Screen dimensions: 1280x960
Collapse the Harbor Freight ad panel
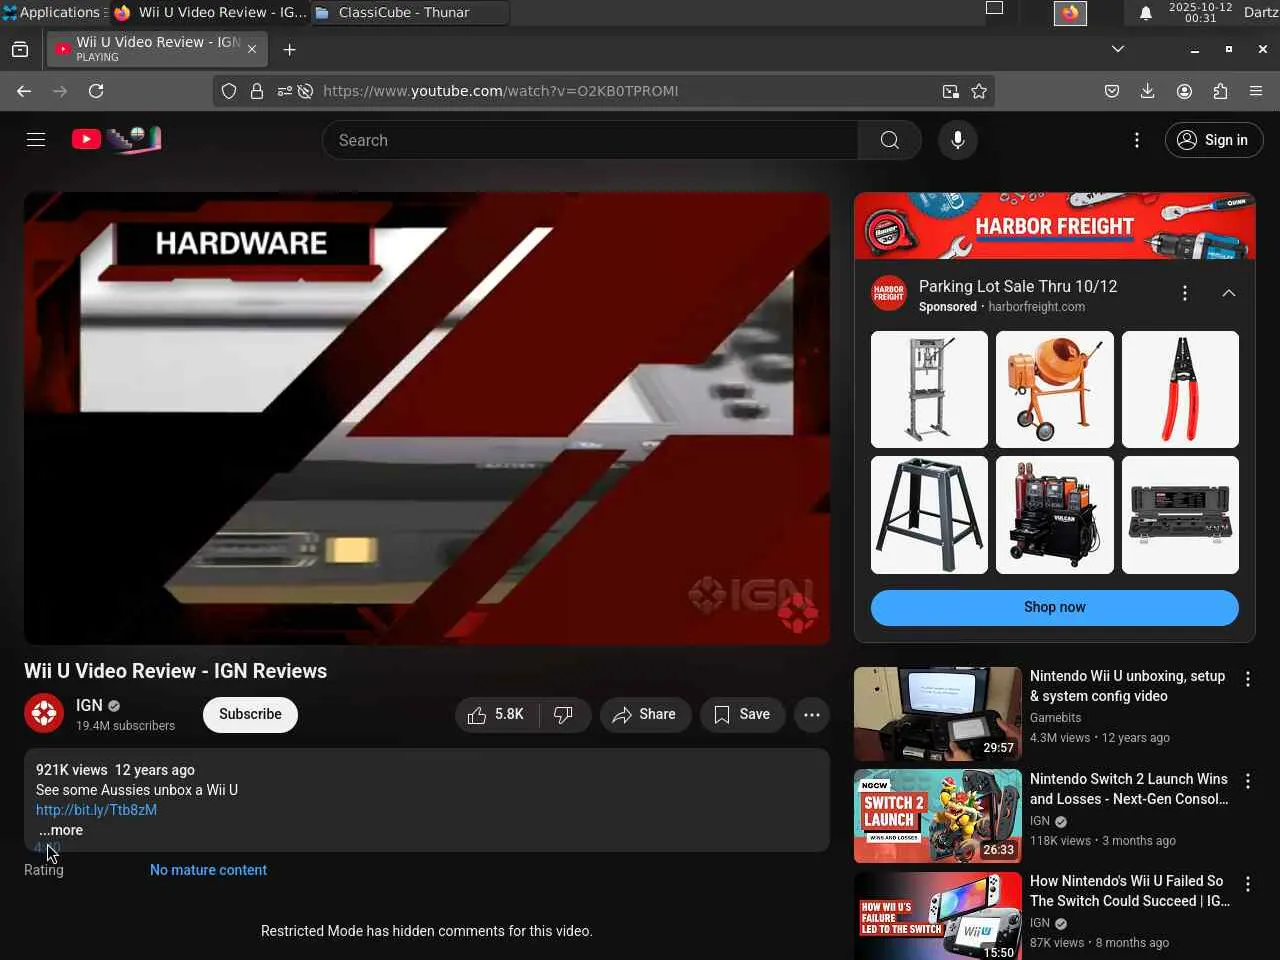pos(1229,293)
